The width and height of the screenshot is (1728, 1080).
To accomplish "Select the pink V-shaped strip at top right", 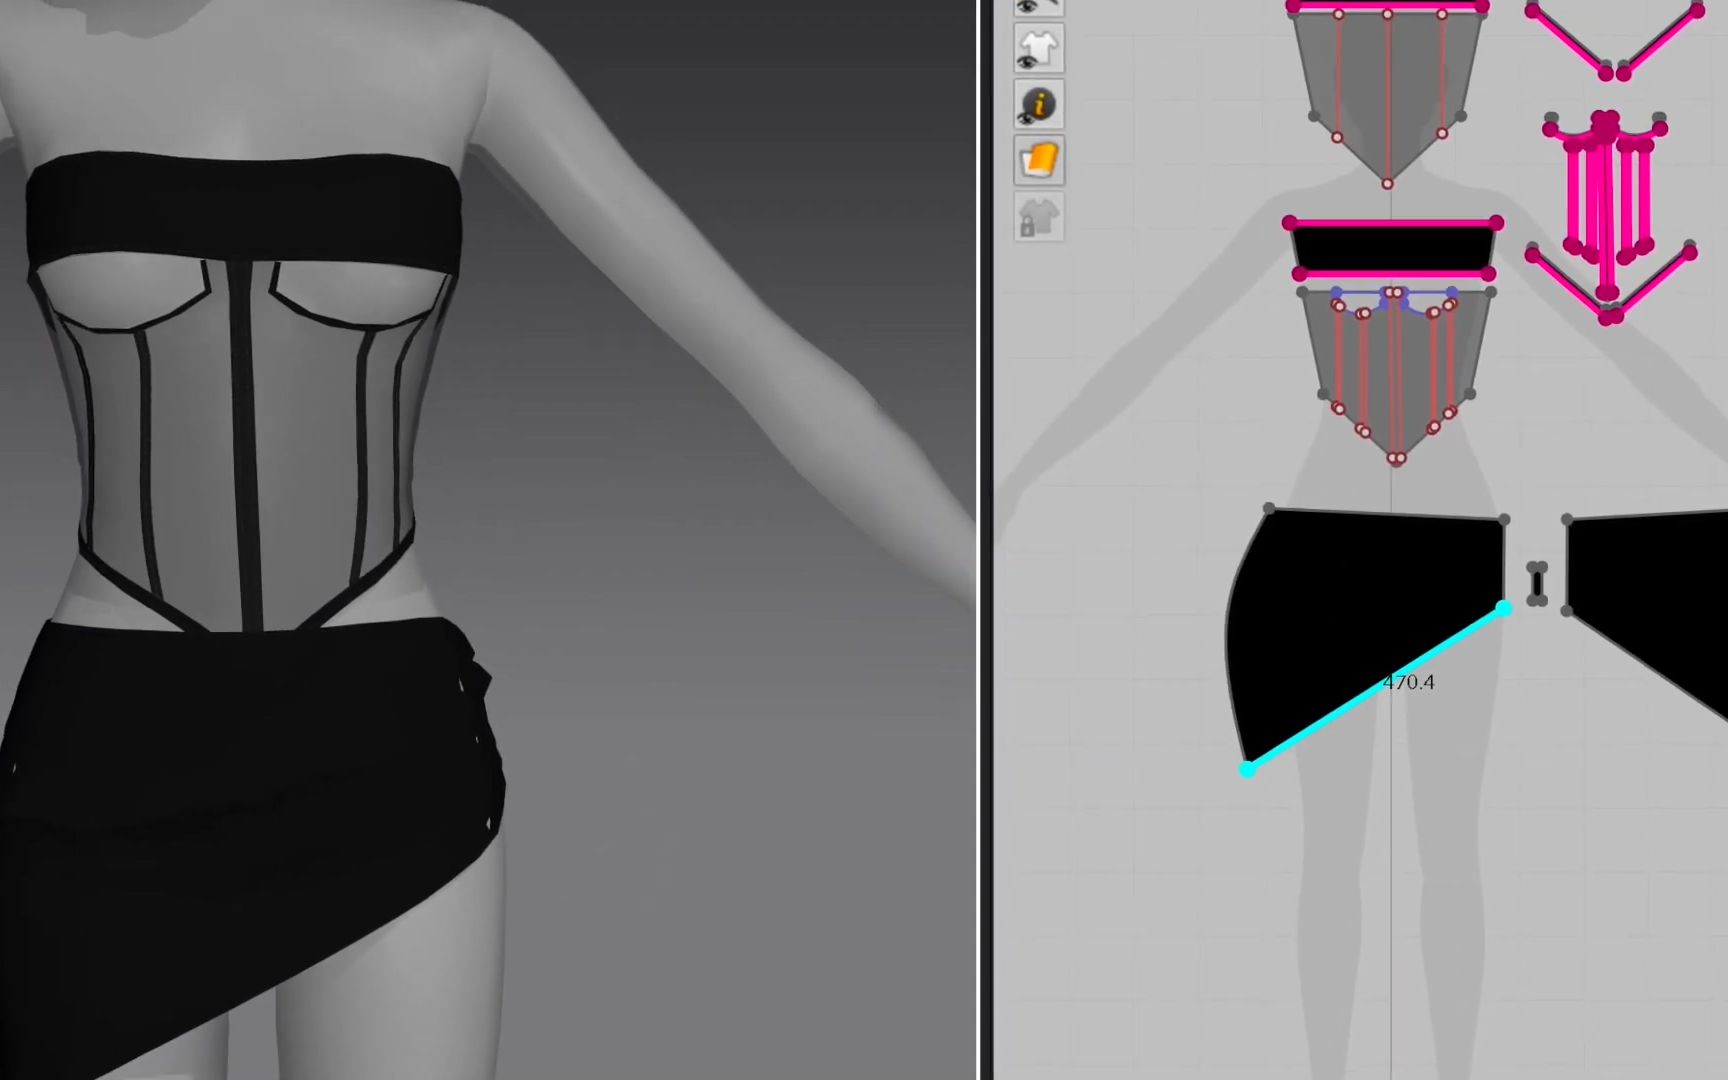I will pyautogui.click(x=1614, y=40).
